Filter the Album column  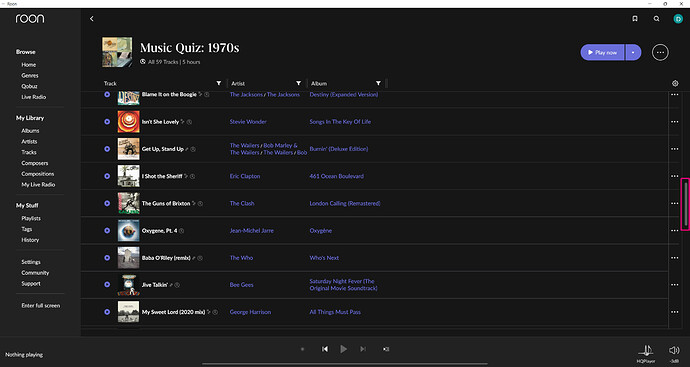point(378,83)
